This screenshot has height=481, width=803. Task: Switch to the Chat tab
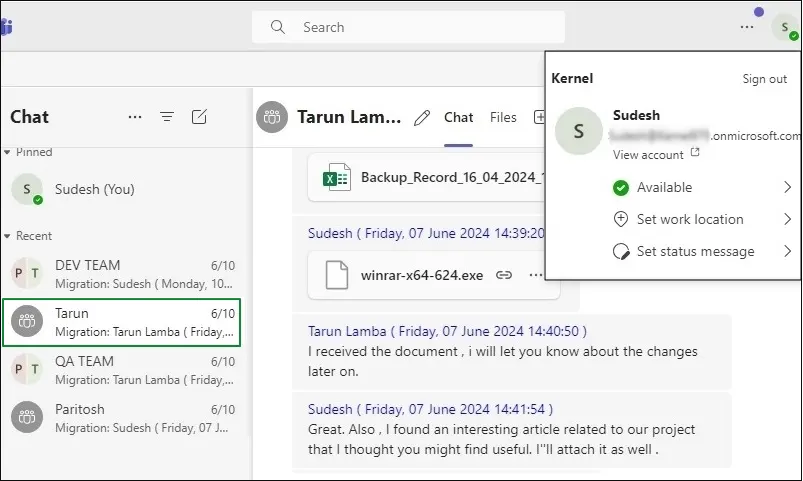[x=458, y=117]
